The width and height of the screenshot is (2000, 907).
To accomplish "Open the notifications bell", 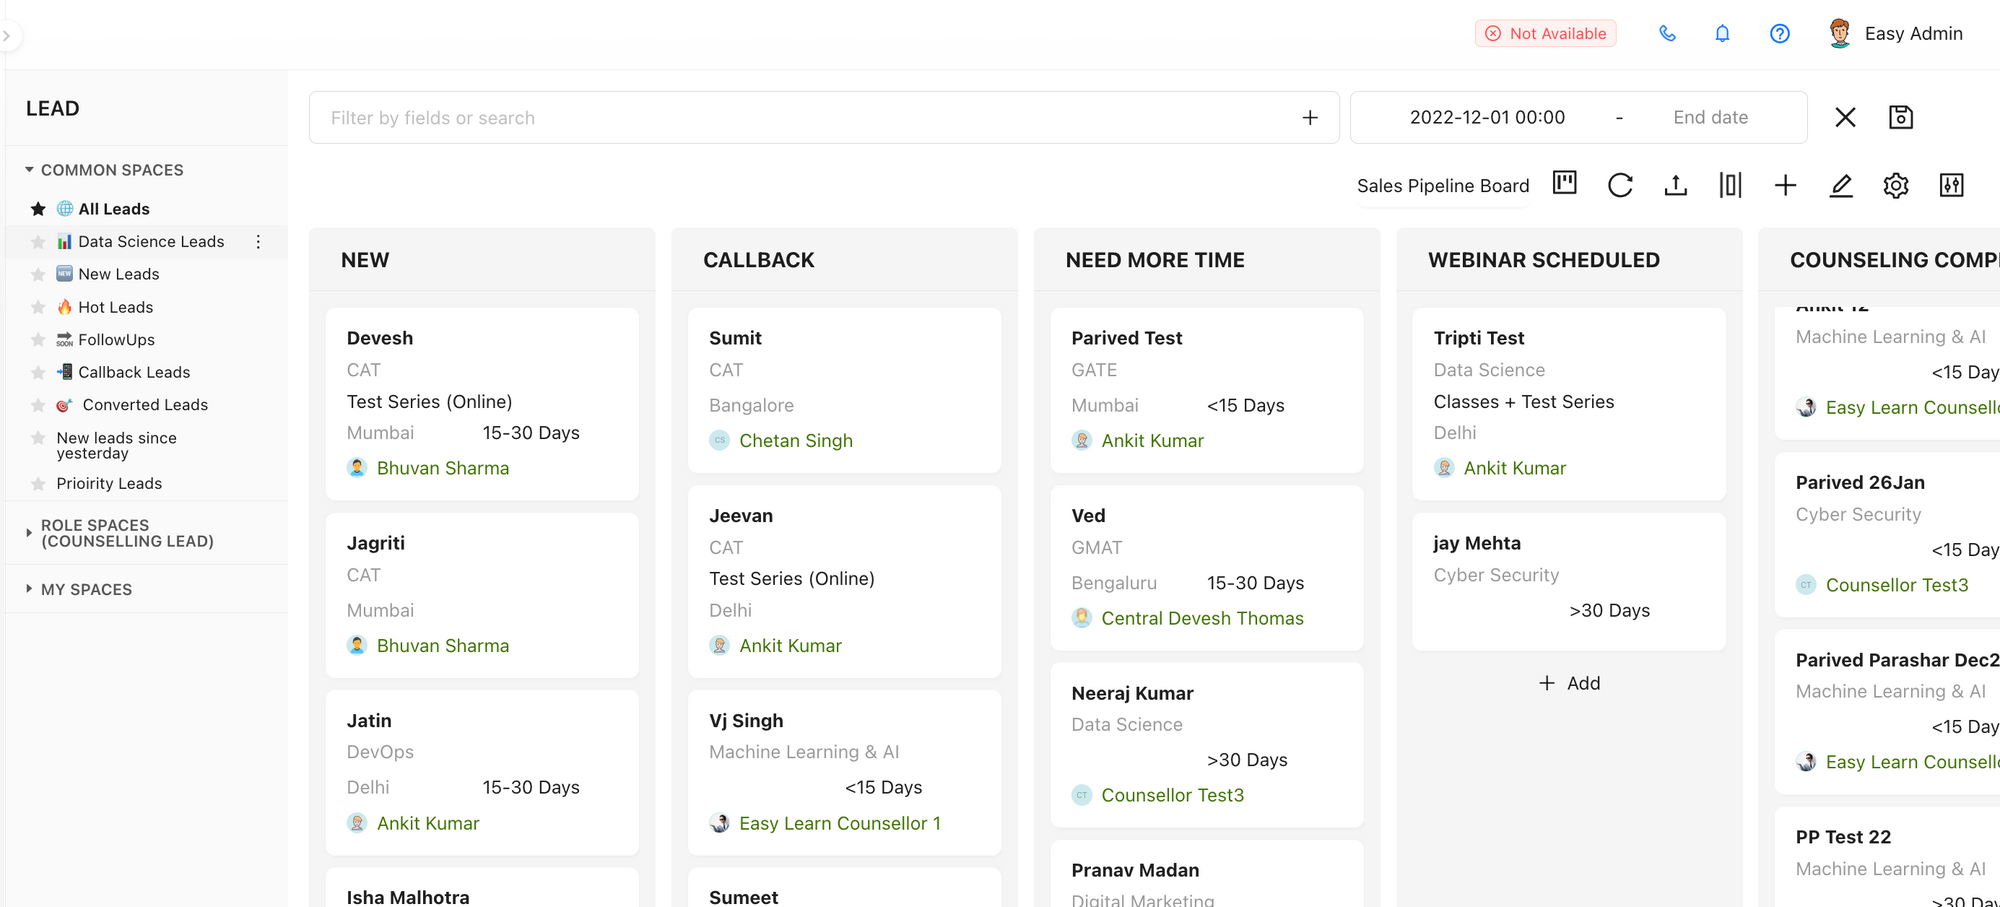I will tap(1722, 34).
